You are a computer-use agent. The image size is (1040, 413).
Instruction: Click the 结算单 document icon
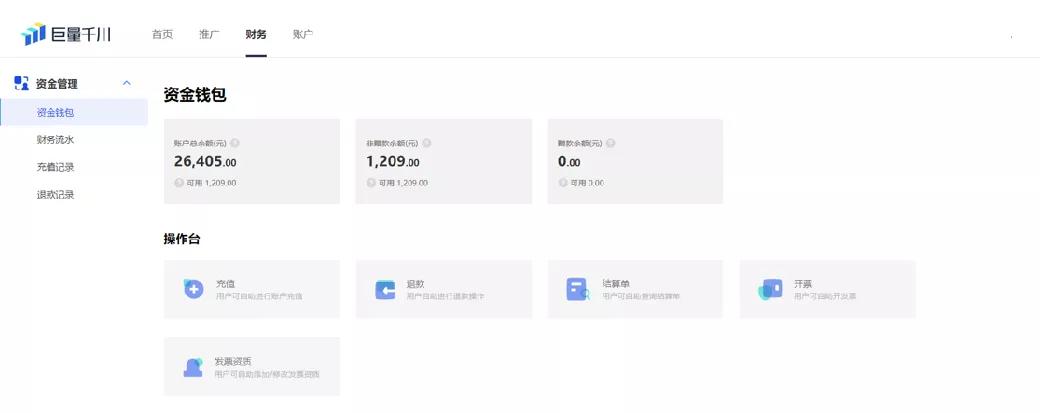pos(577,290)
